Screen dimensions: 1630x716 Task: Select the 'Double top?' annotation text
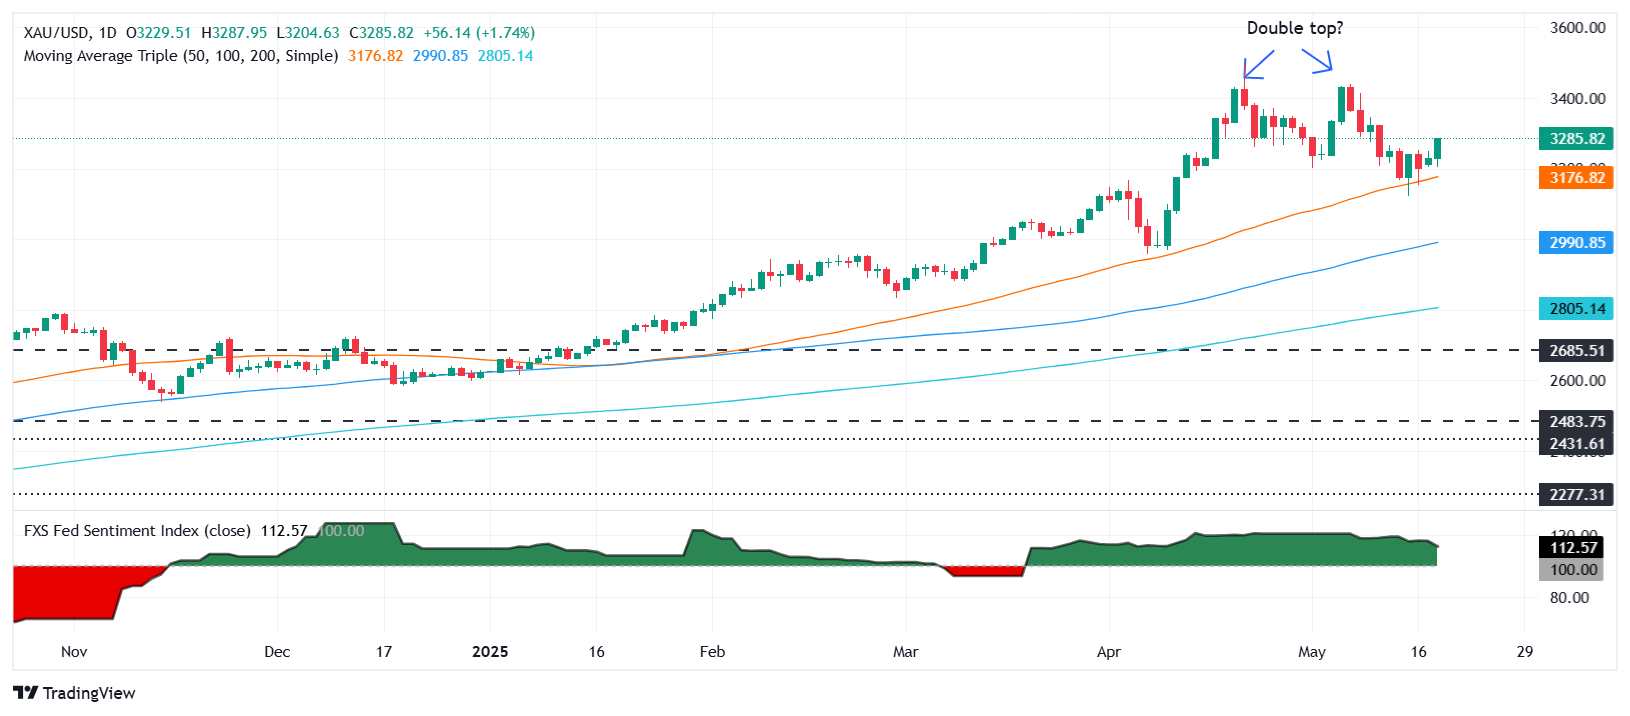tap(1294, 28)
